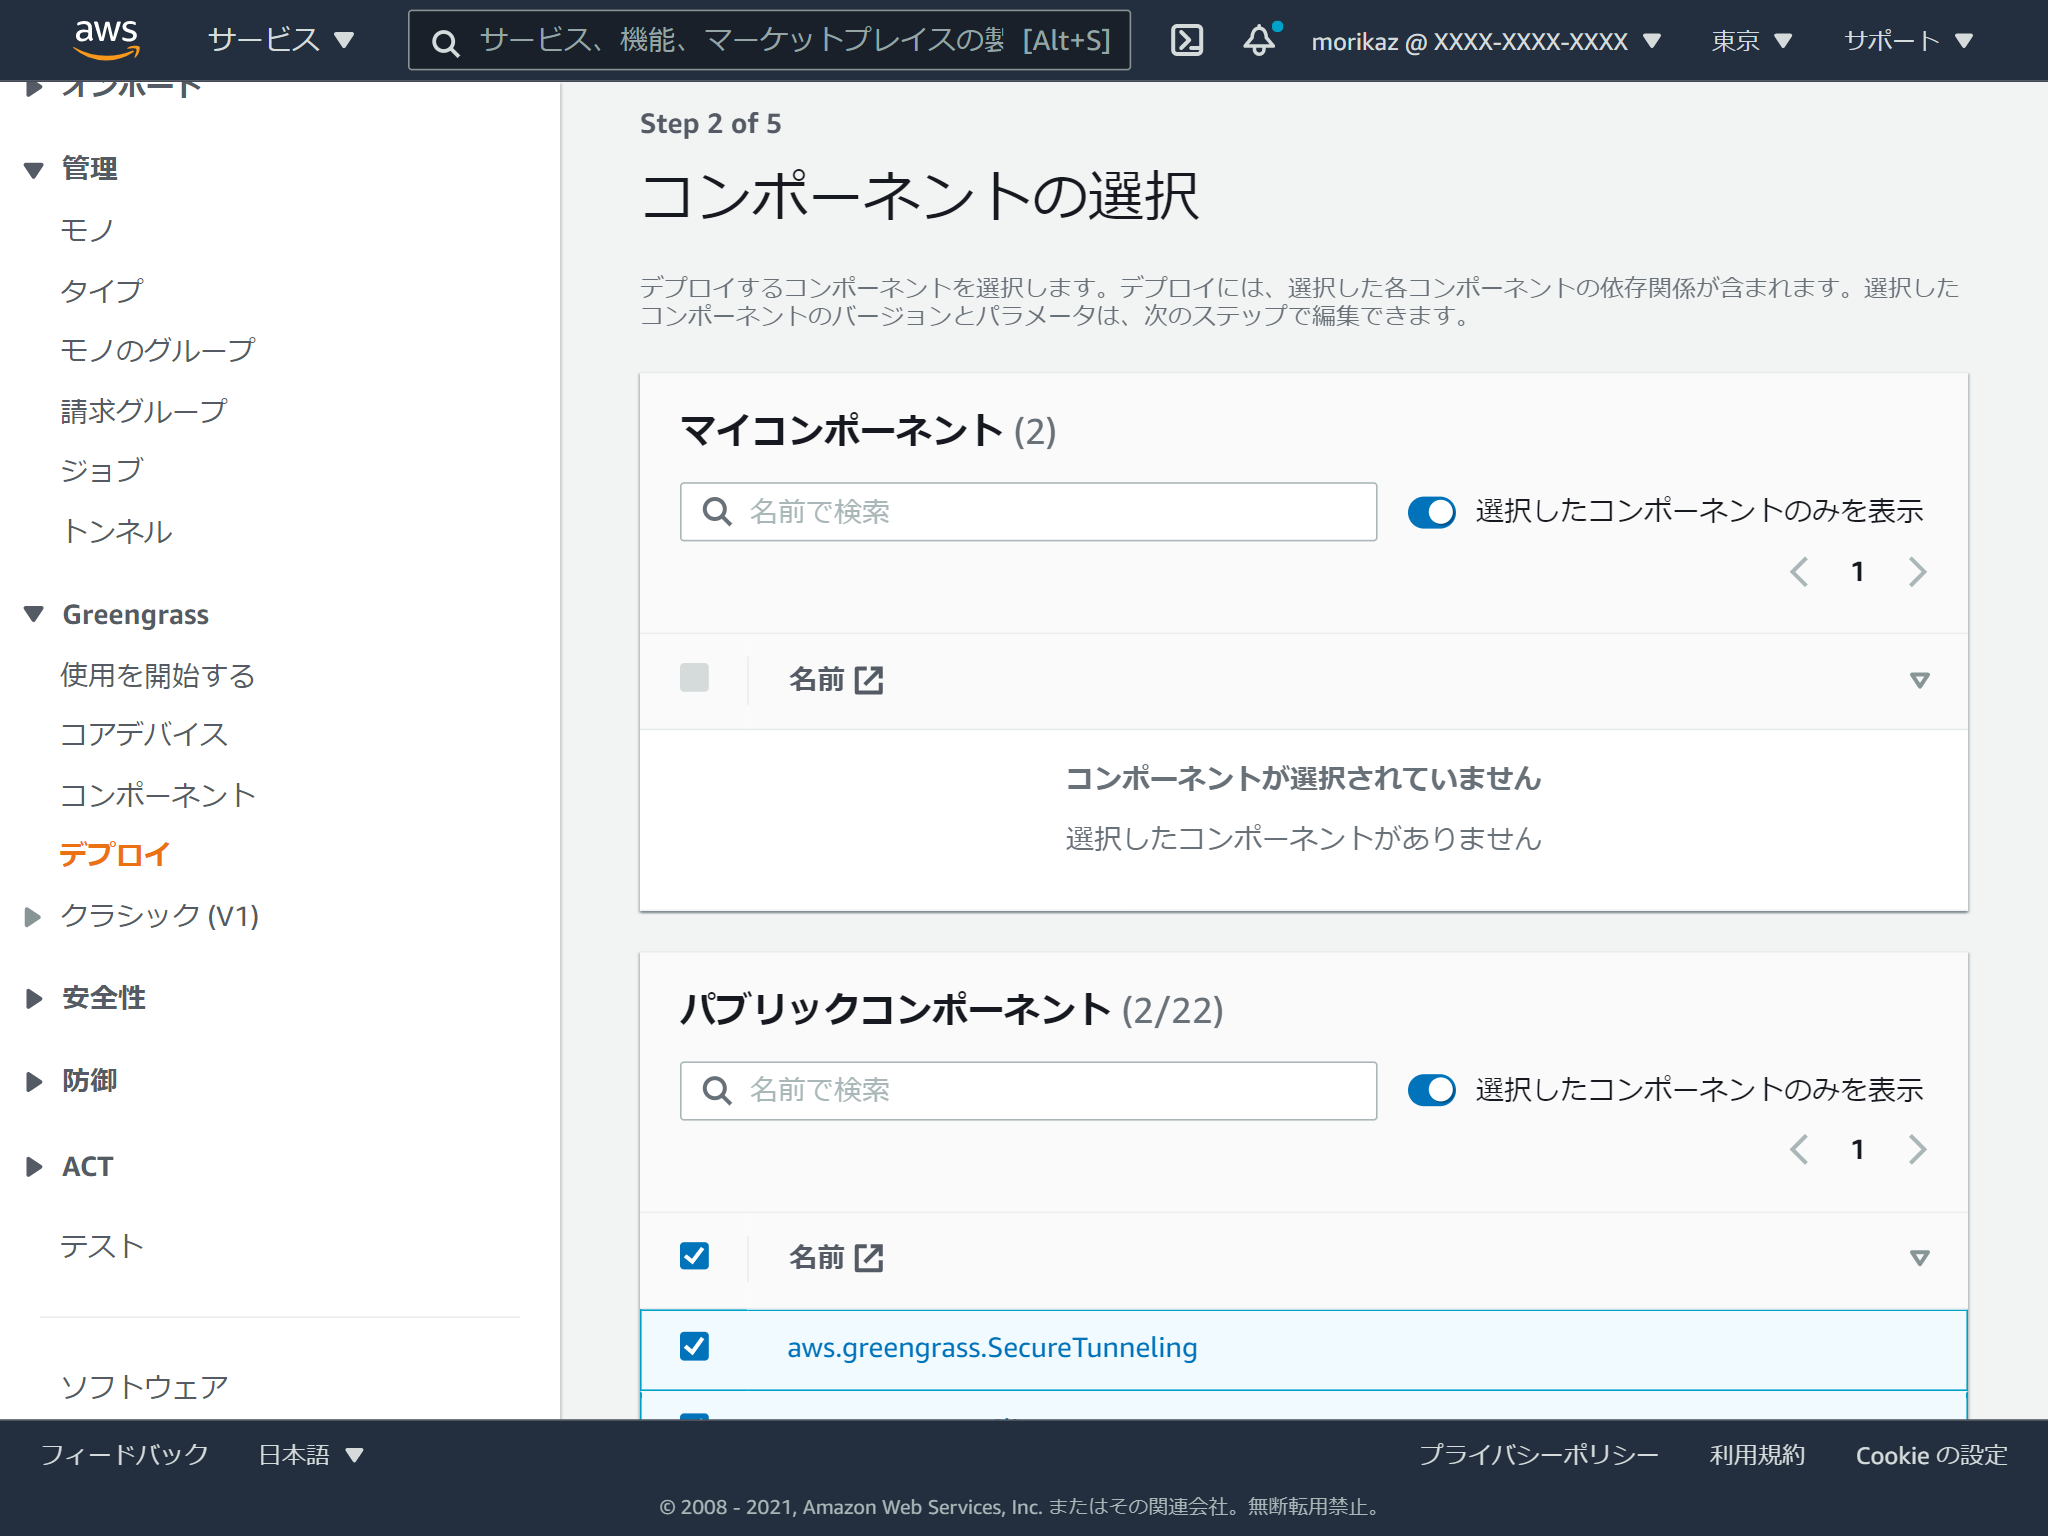Go to next page of マイコンポーネント
The width and height of the screenshot is (2048, 1536).
coord(1917,571)
